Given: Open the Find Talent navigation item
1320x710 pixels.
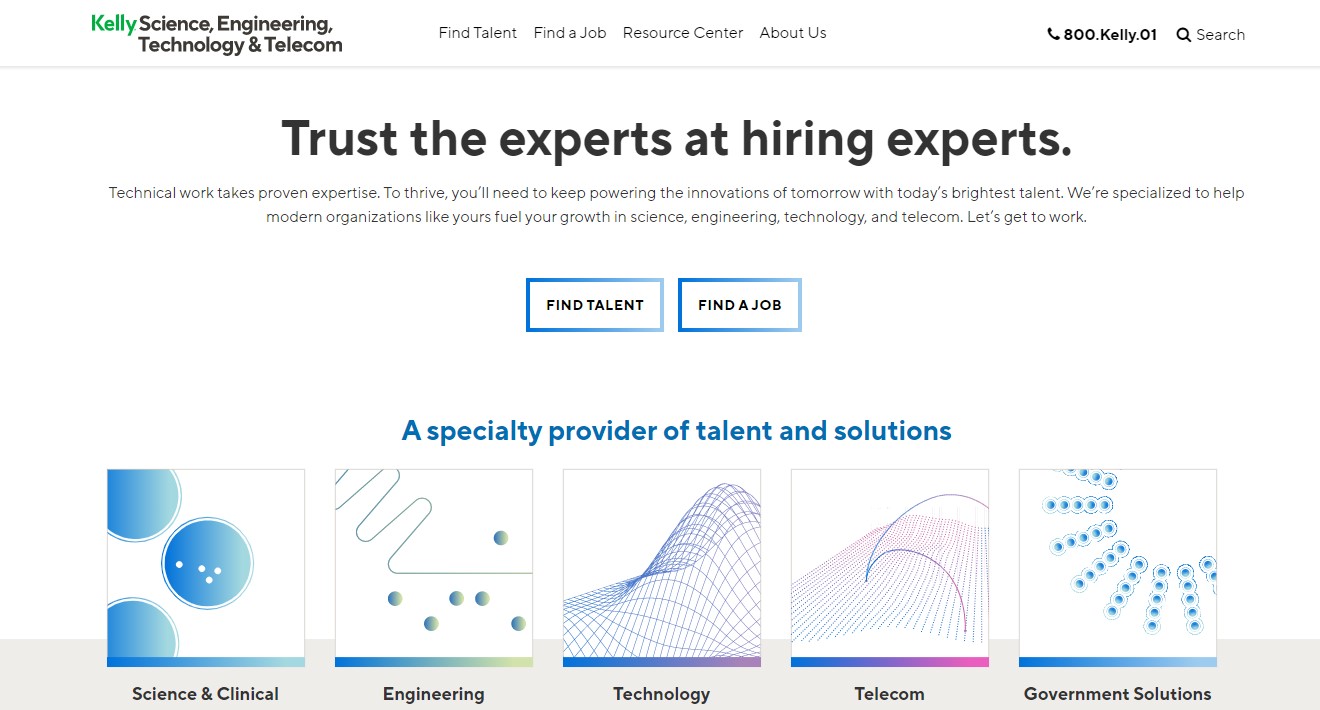Looking at the screenshot, I should click(478, 32).
